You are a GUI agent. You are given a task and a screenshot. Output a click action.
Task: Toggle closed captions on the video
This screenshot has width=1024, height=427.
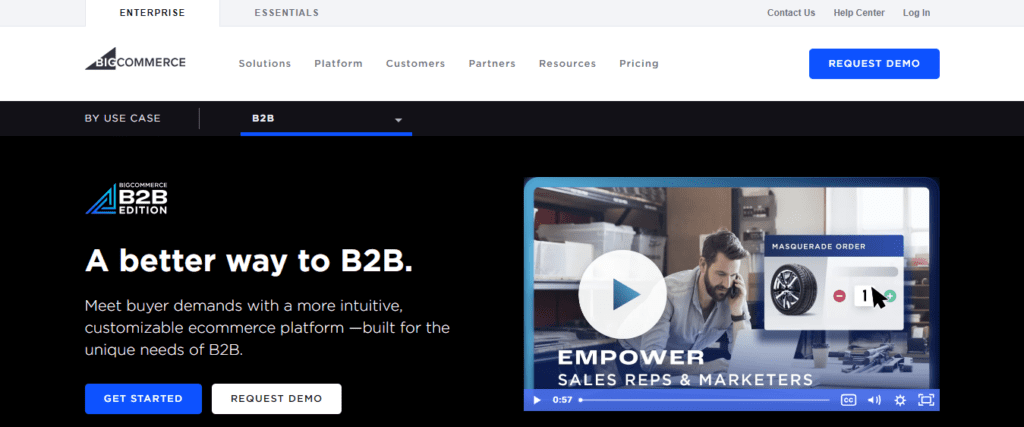pyautogui.click(x=848, y=400)
